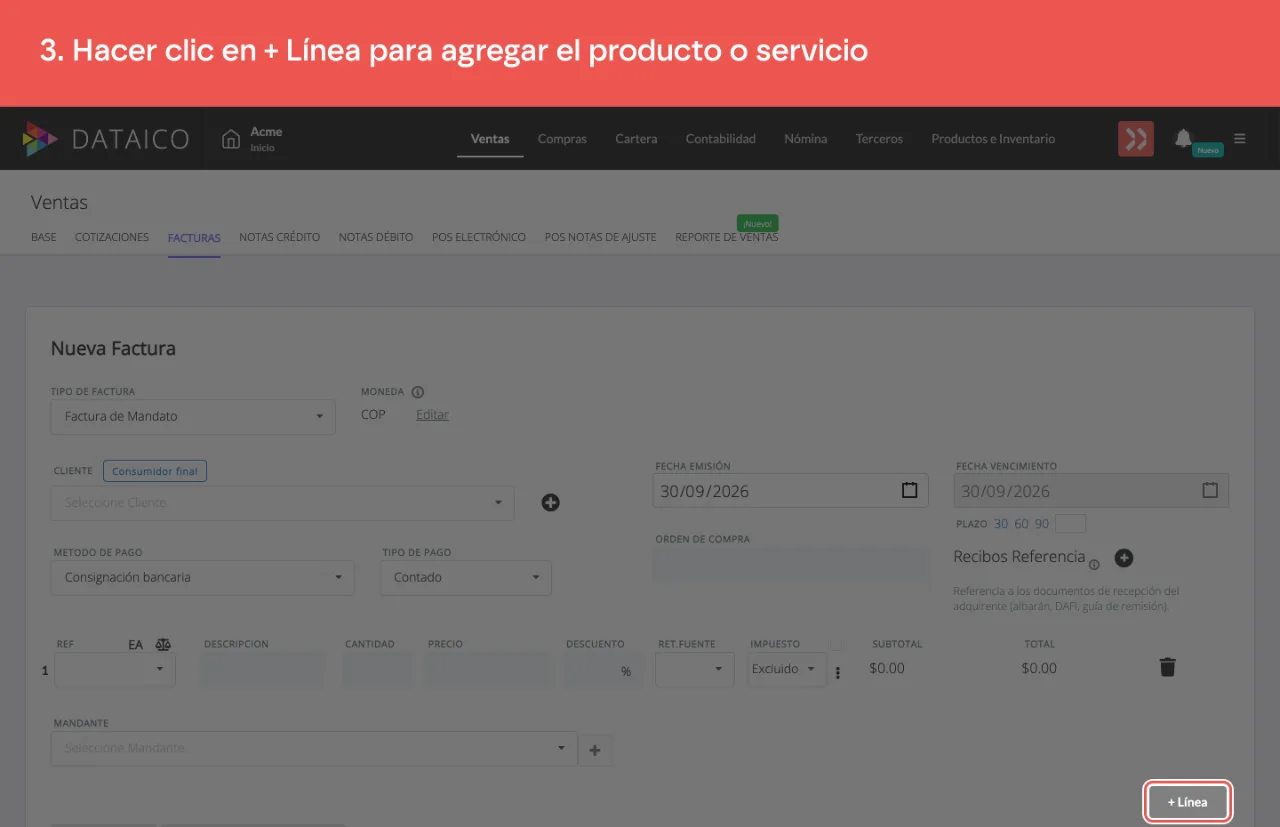The height and width of the screenshot is (827, 1280).
Task: Open the Ret. Fuente dropdown
Action: coord(695,669)
